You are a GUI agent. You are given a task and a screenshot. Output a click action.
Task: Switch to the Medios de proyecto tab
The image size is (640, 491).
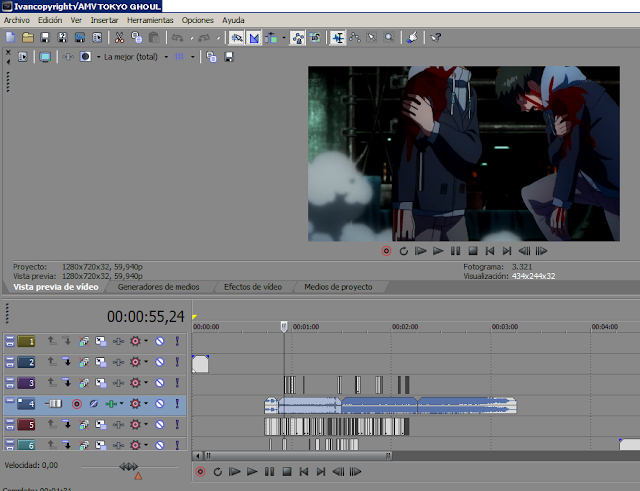[x=338, y=287]
